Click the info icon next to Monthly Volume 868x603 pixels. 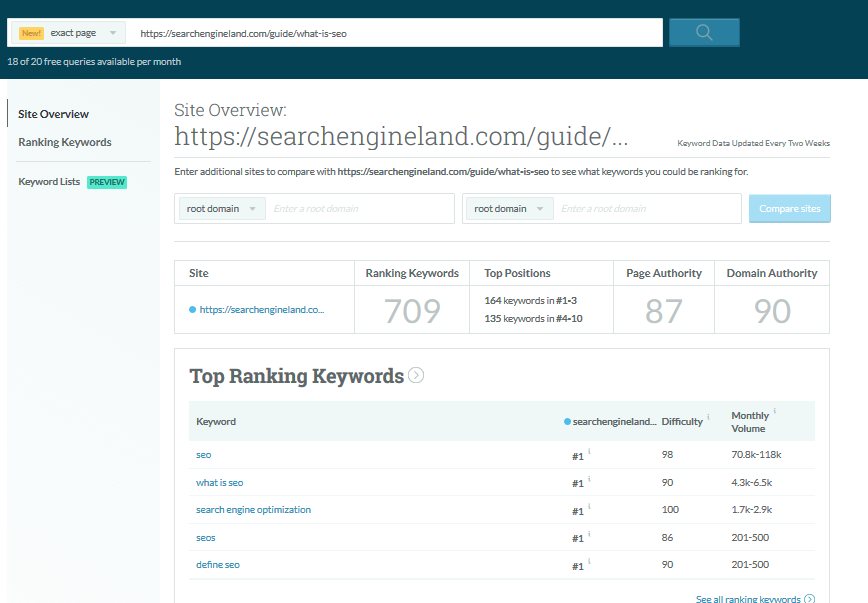[x=774, y=411]
